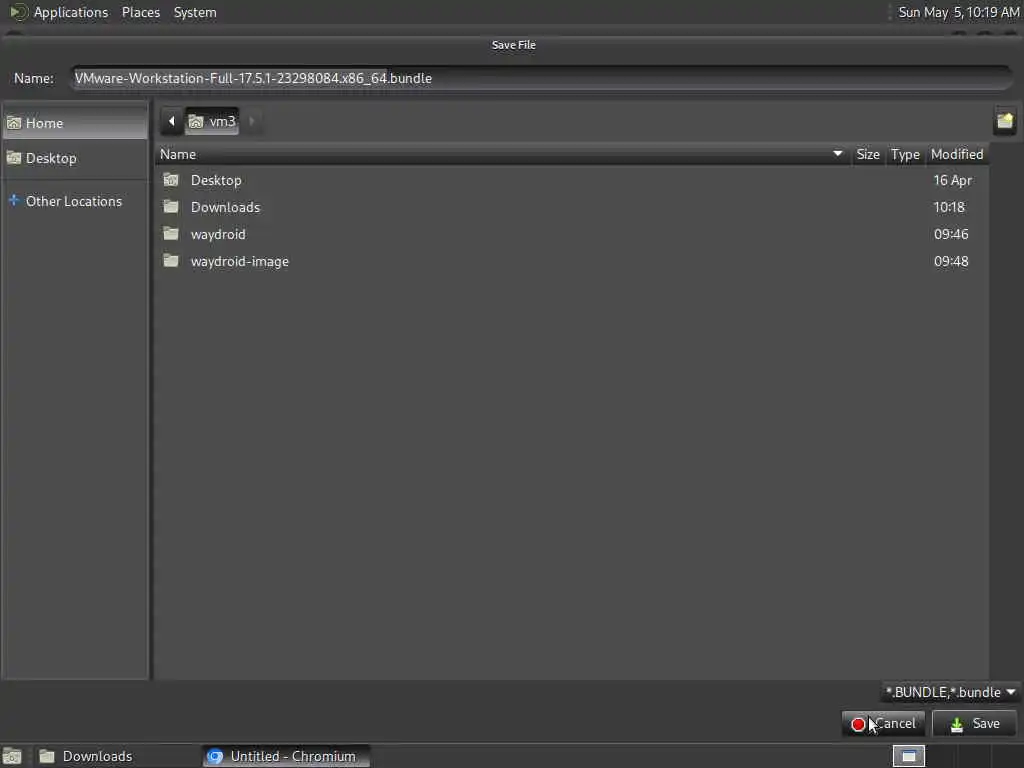Screen dimensions: 1024x768
Task: Click the Chromium icon in the taskbar
Action: (215, 756)
